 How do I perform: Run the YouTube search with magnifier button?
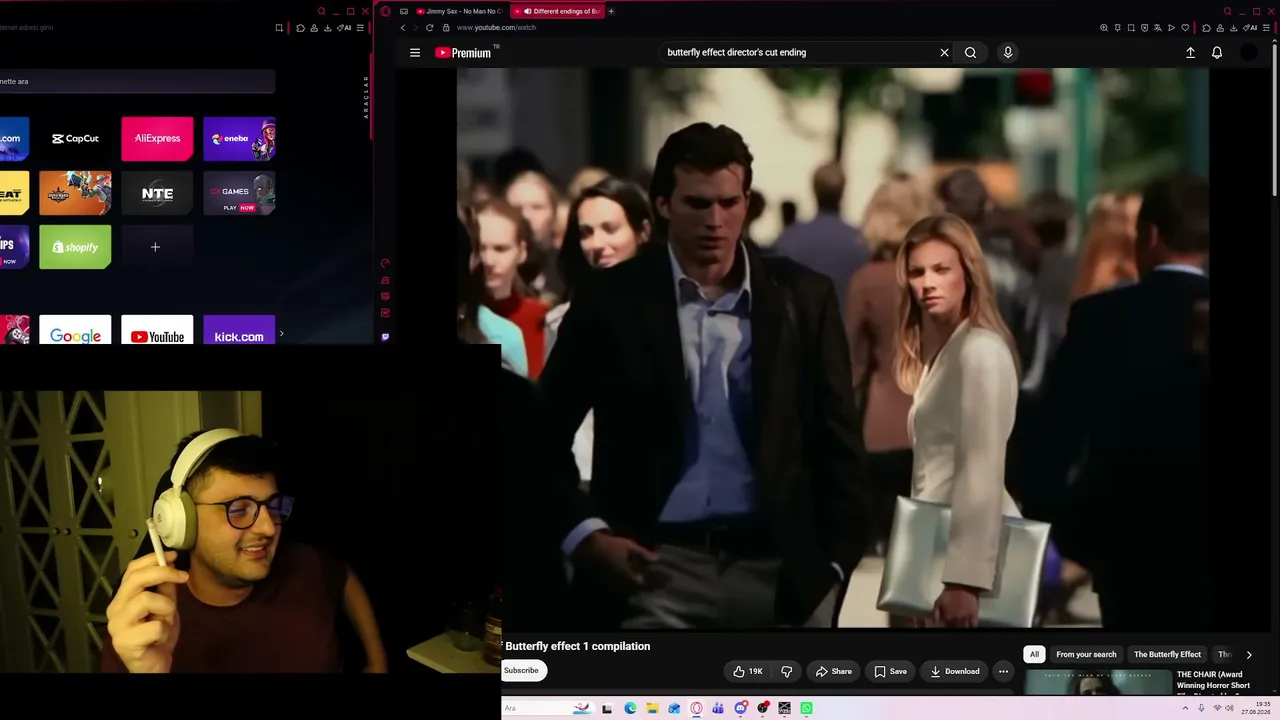970,53
